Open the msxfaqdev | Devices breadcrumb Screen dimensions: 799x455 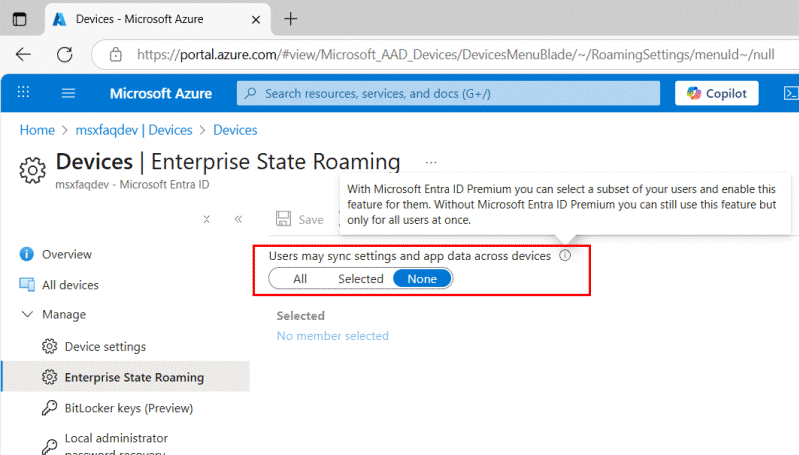point(134,130)
